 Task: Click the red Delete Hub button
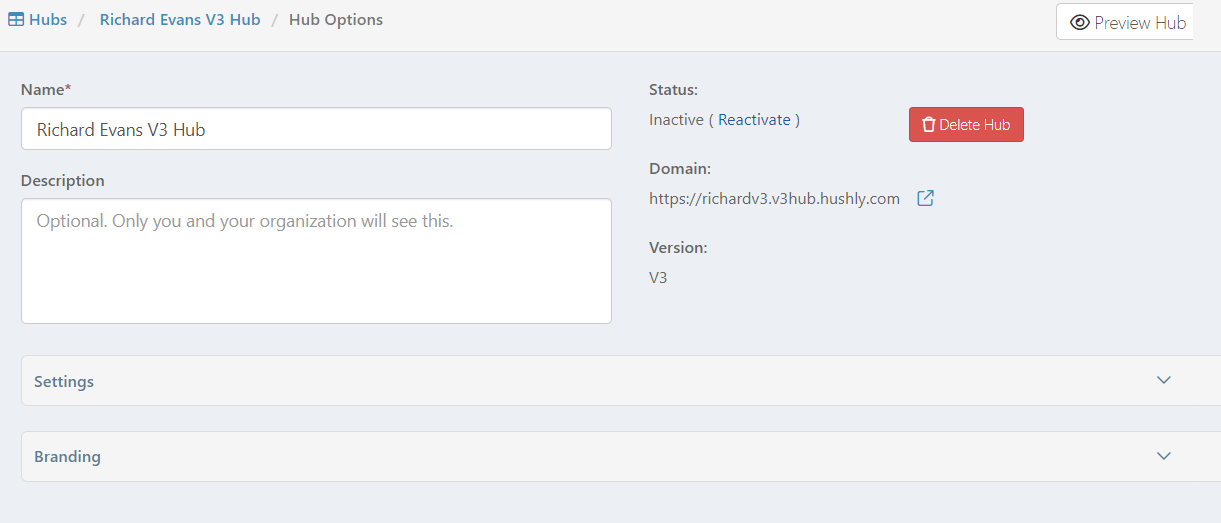pos(966,125)
